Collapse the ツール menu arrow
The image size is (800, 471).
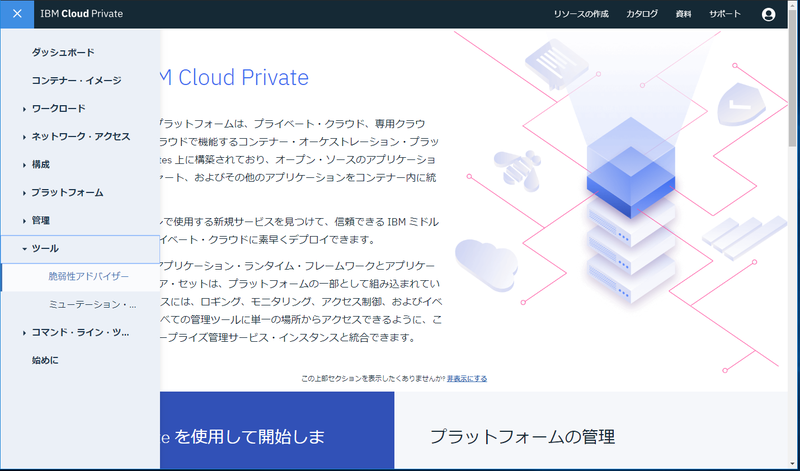24,249
